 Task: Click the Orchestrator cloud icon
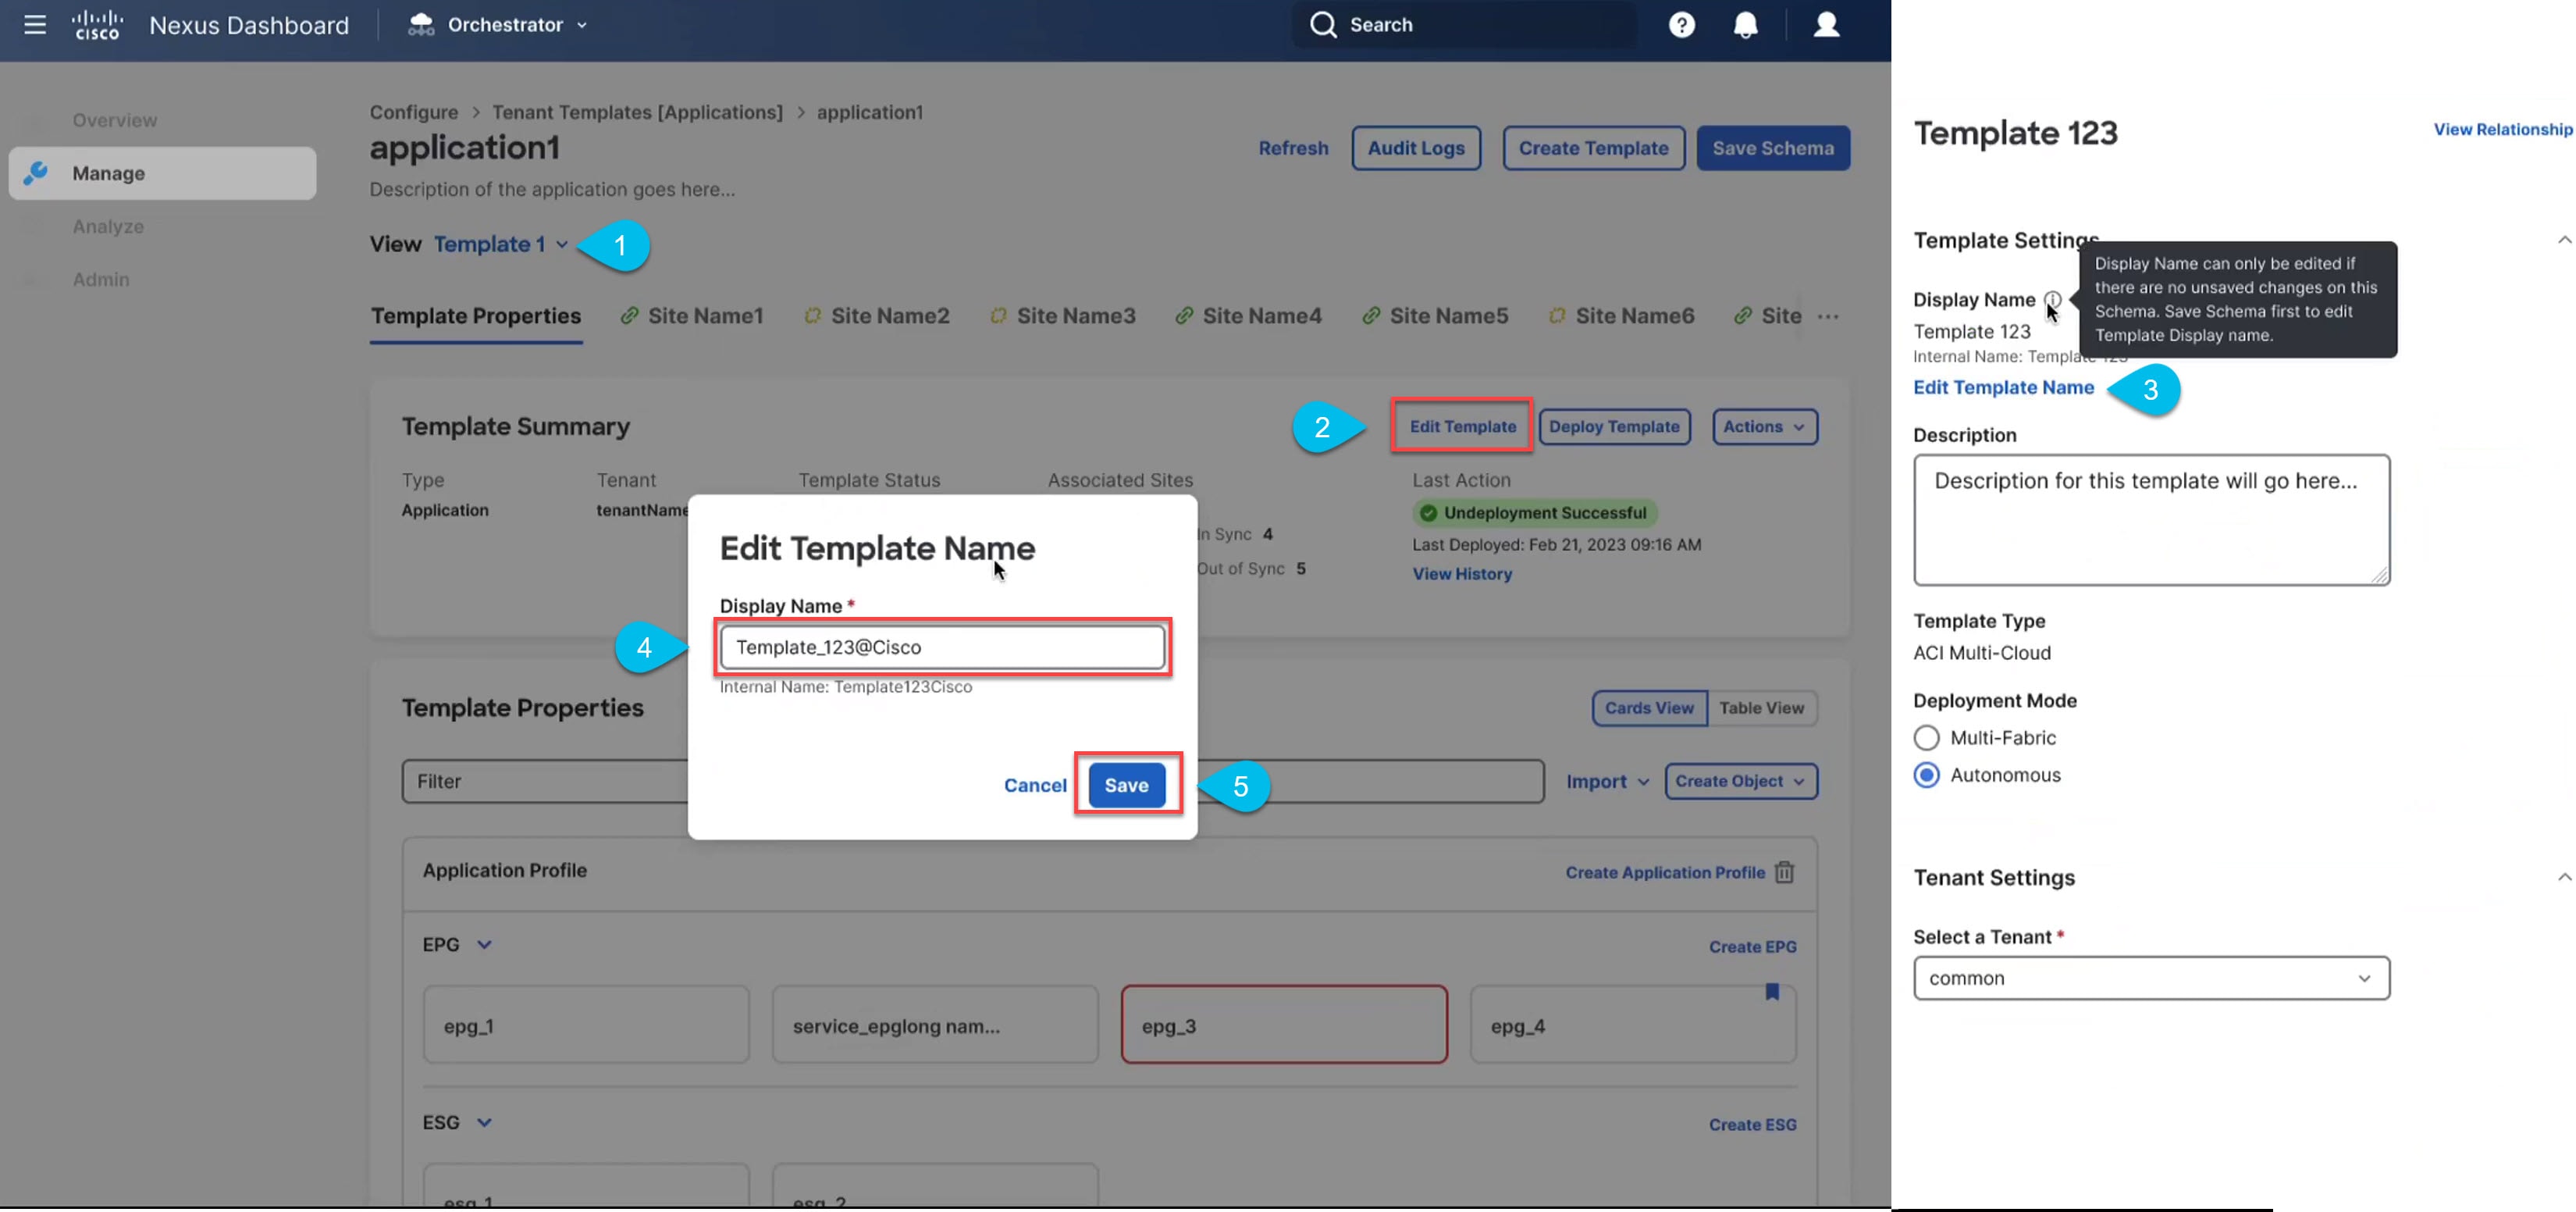pyautogui.click(x=421, y=25)
